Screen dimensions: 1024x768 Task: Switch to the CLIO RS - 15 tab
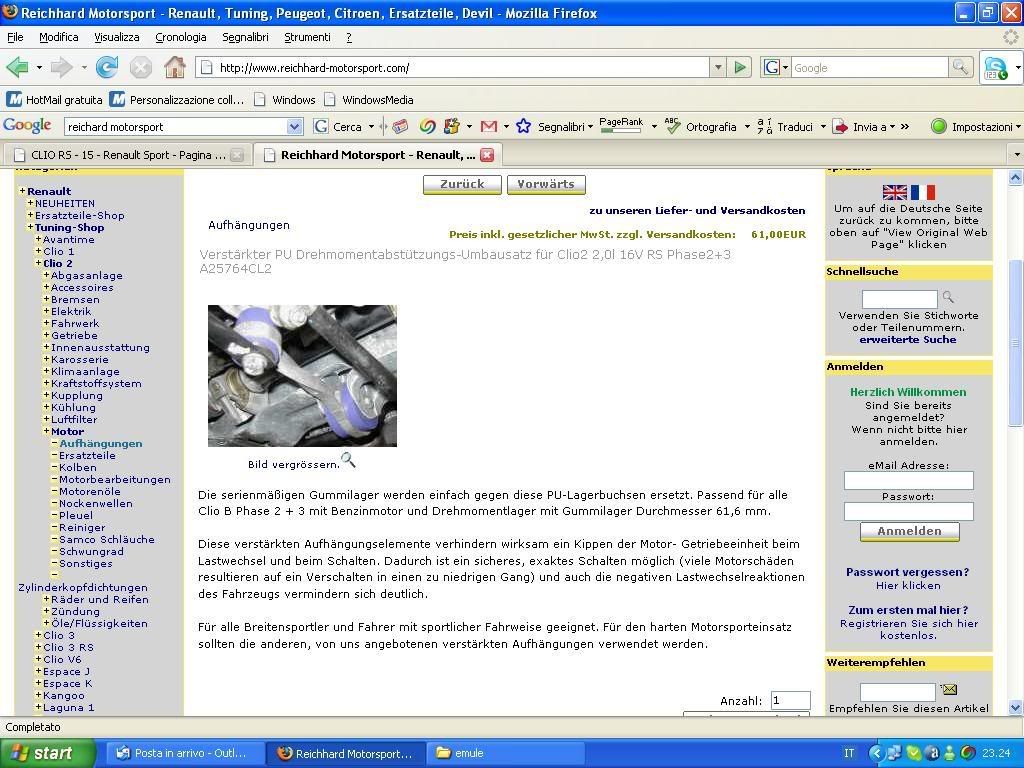pyautogui.click(x=127, y=155)
